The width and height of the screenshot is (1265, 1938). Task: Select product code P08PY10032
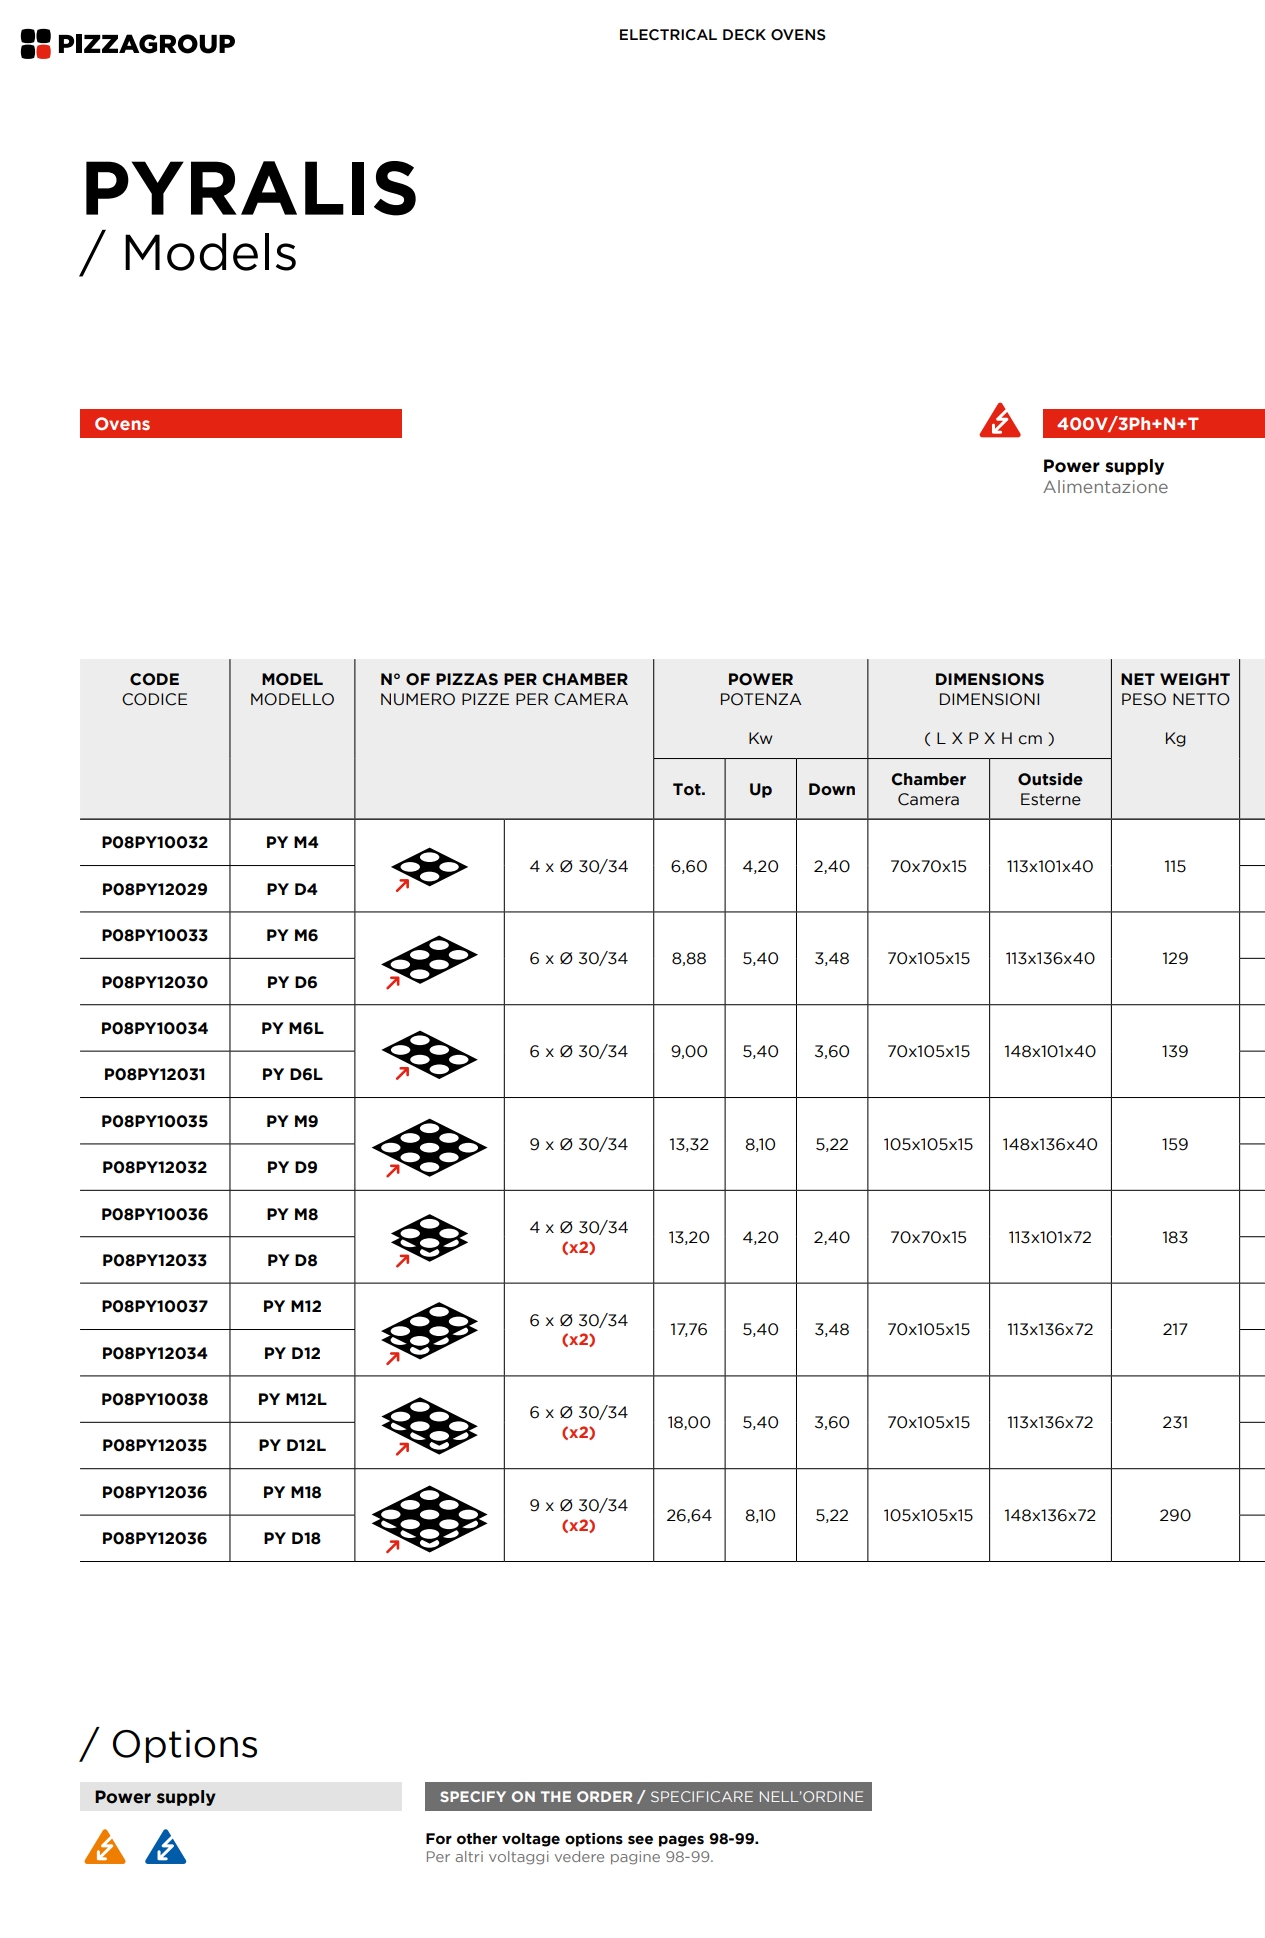point(155,842)
